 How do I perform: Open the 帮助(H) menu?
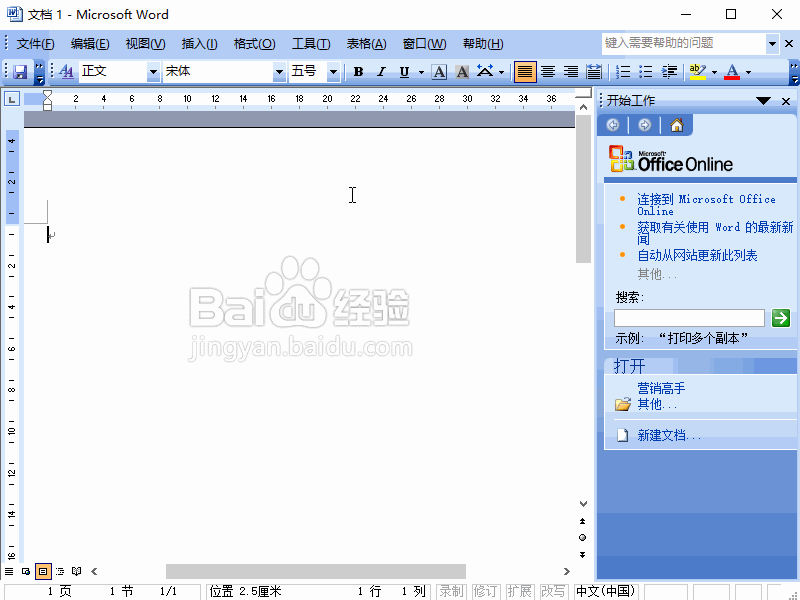pos(483,44)
